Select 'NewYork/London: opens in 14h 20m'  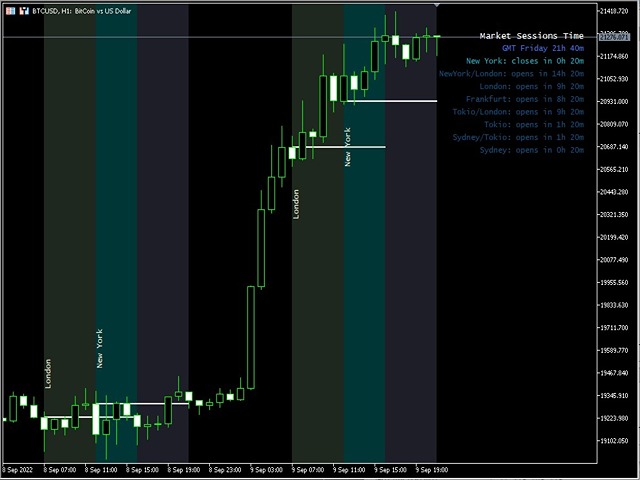click(511, 73)
